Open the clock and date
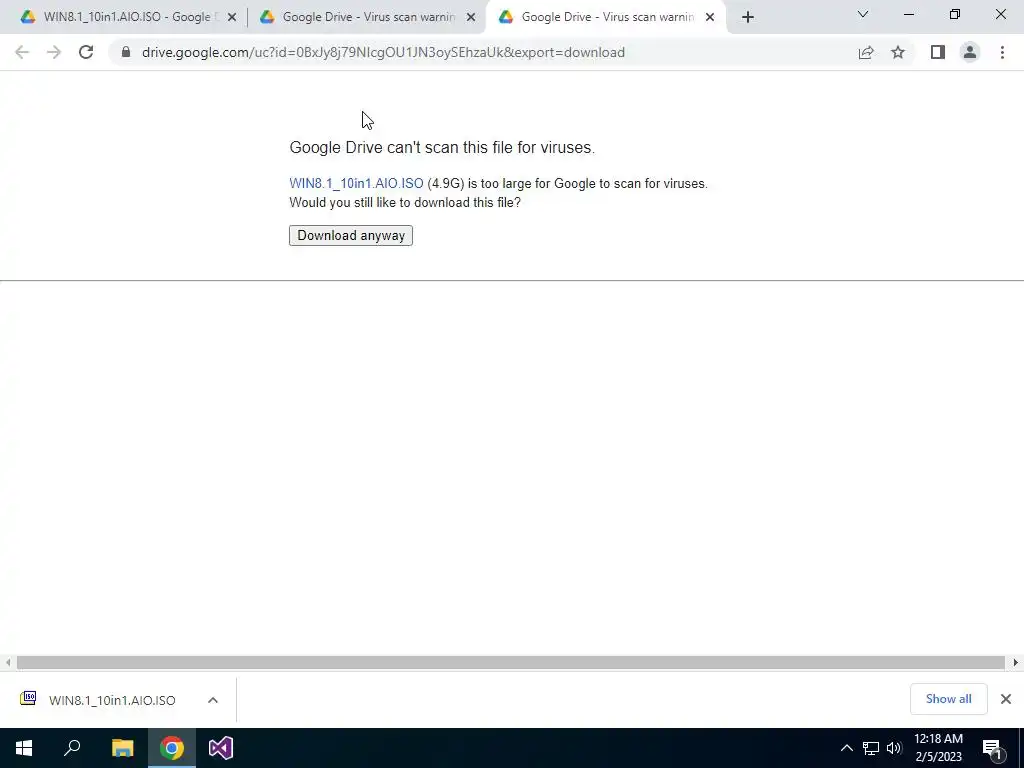Image resolution: width=1024 pixels, height=768 pixels. [x=938, y=748]
